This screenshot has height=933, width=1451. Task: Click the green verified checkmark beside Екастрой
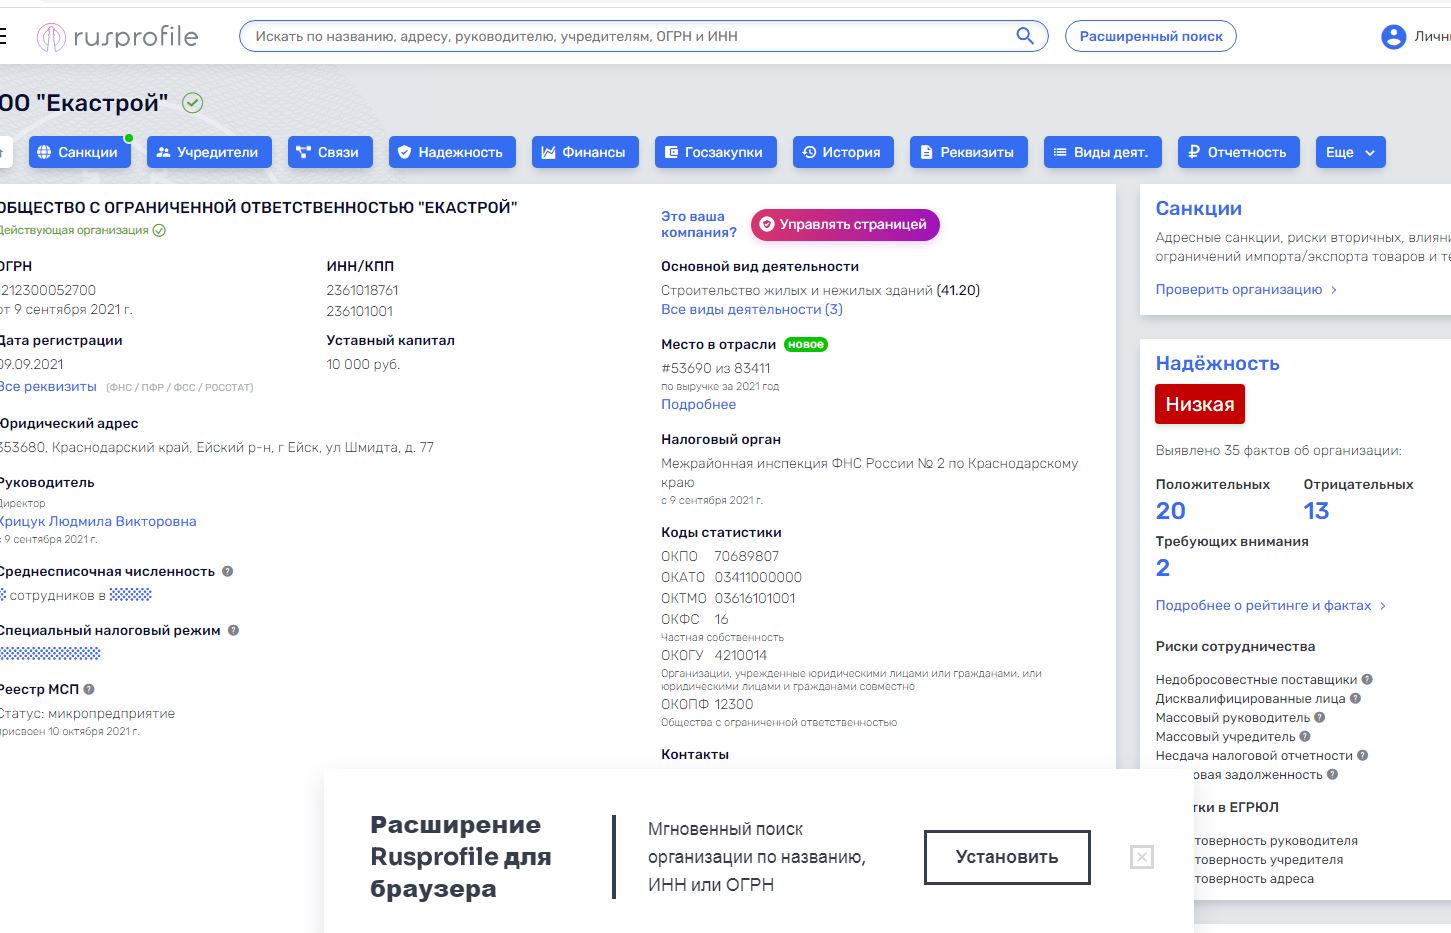tap(193, 103)
